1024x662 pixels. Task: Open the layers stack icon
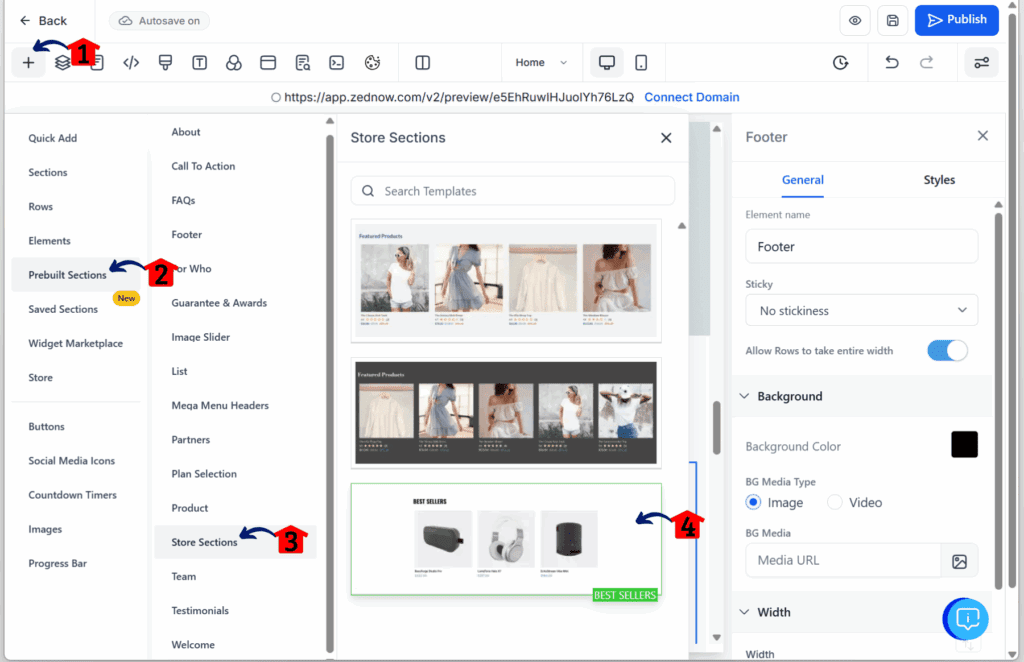[62, 63]
